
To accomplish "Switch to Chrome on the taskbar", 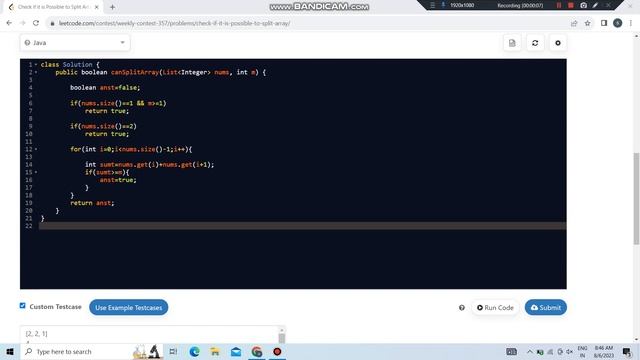I will click(x=257, y=351).
